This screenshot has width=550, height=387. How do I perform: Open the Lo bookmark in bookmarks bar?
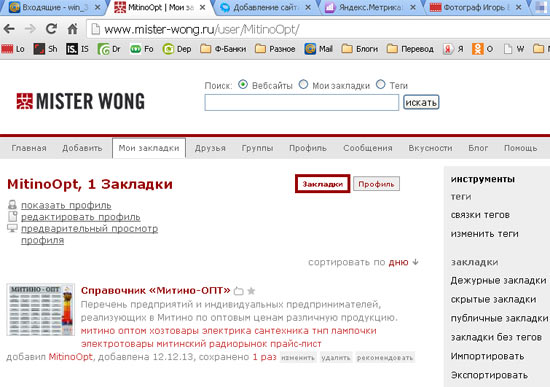click(13, 49)
